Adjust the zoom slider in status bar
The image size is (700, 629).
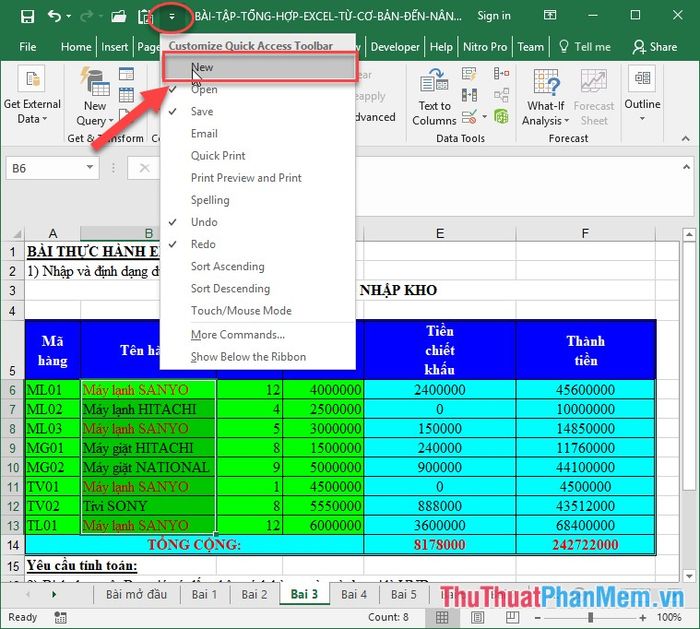click(x=590, y=617)
